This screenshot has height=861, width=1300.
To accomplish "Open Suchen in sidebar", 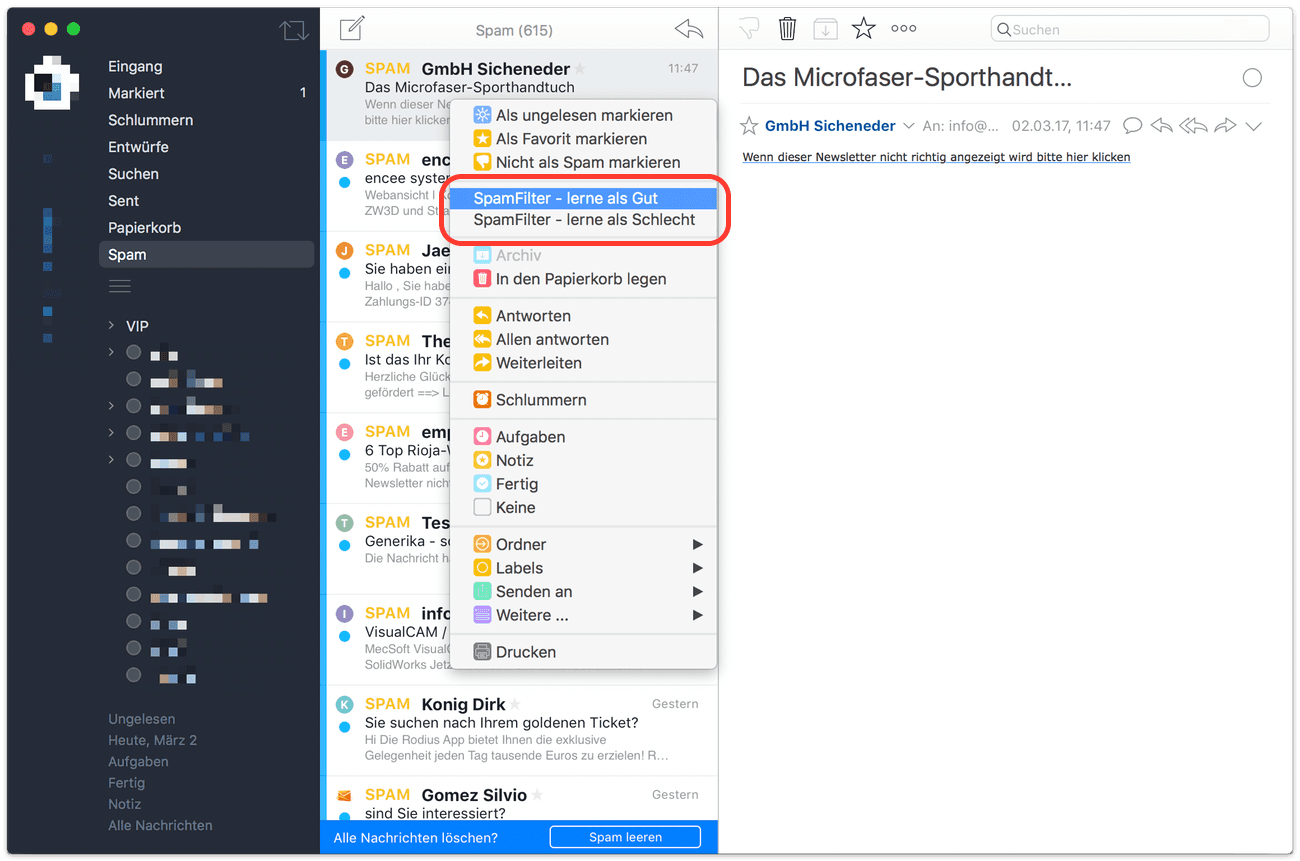I will [x=133, y=174].
